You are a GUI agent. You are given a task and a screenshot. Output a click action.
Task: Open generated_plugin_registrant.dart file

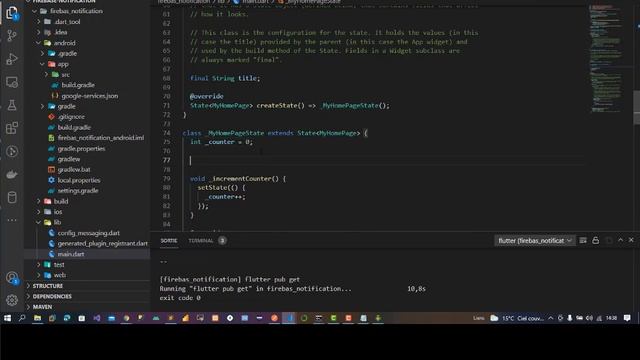pos(102,243)
